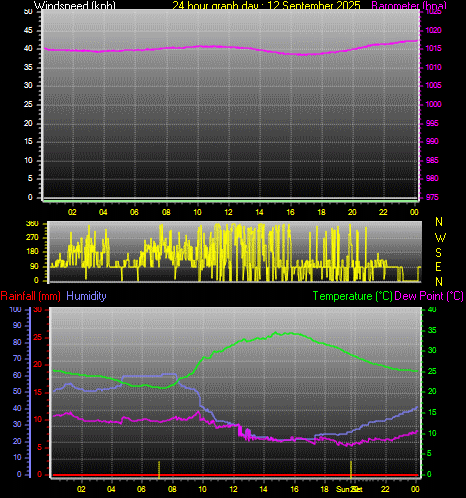Click 360 on the wind direction axis

pyautogui.click(x=32, y=224)
